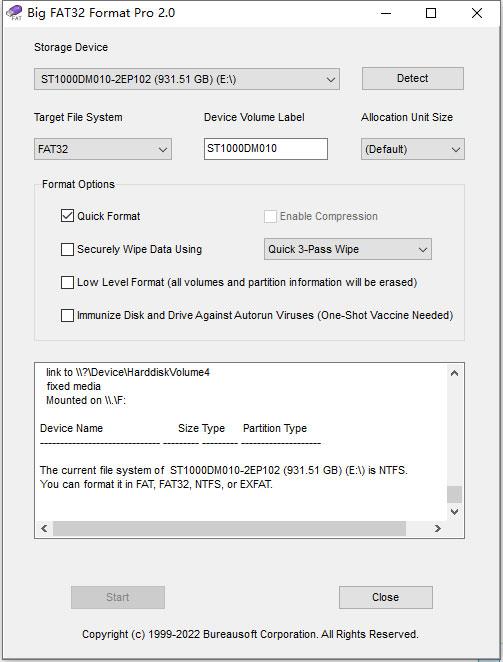
Task: Maximize the Big FAT32 Format window
Action: (431, 13)
